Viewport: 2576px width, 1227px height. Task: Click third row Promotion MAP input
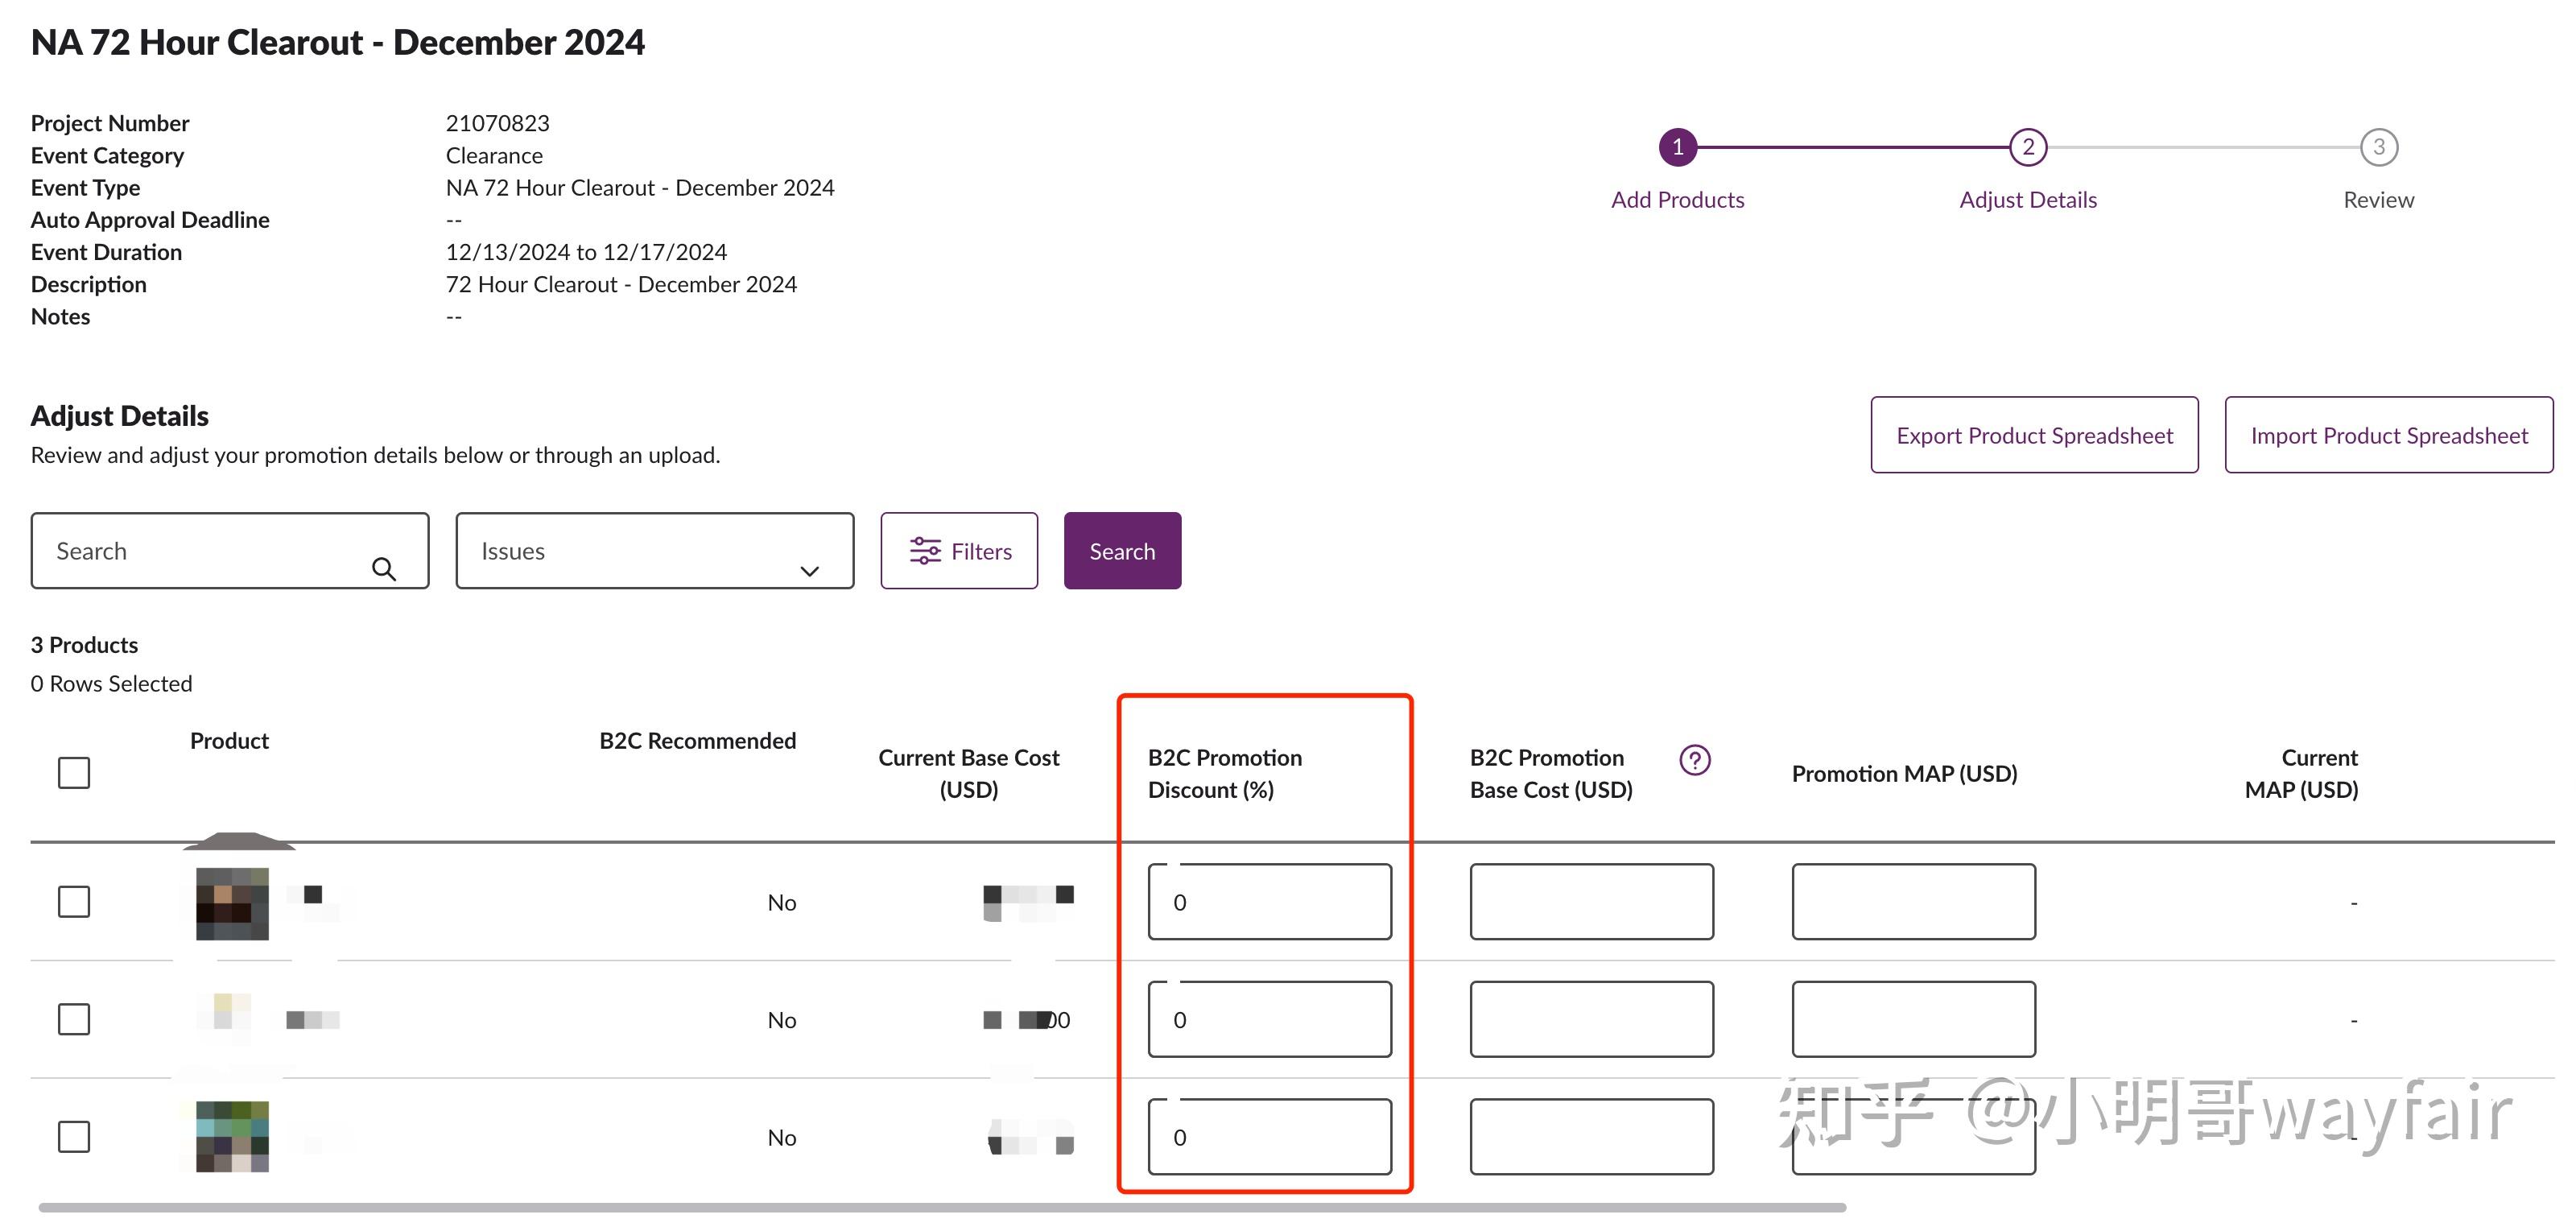click(1914, 1136)
